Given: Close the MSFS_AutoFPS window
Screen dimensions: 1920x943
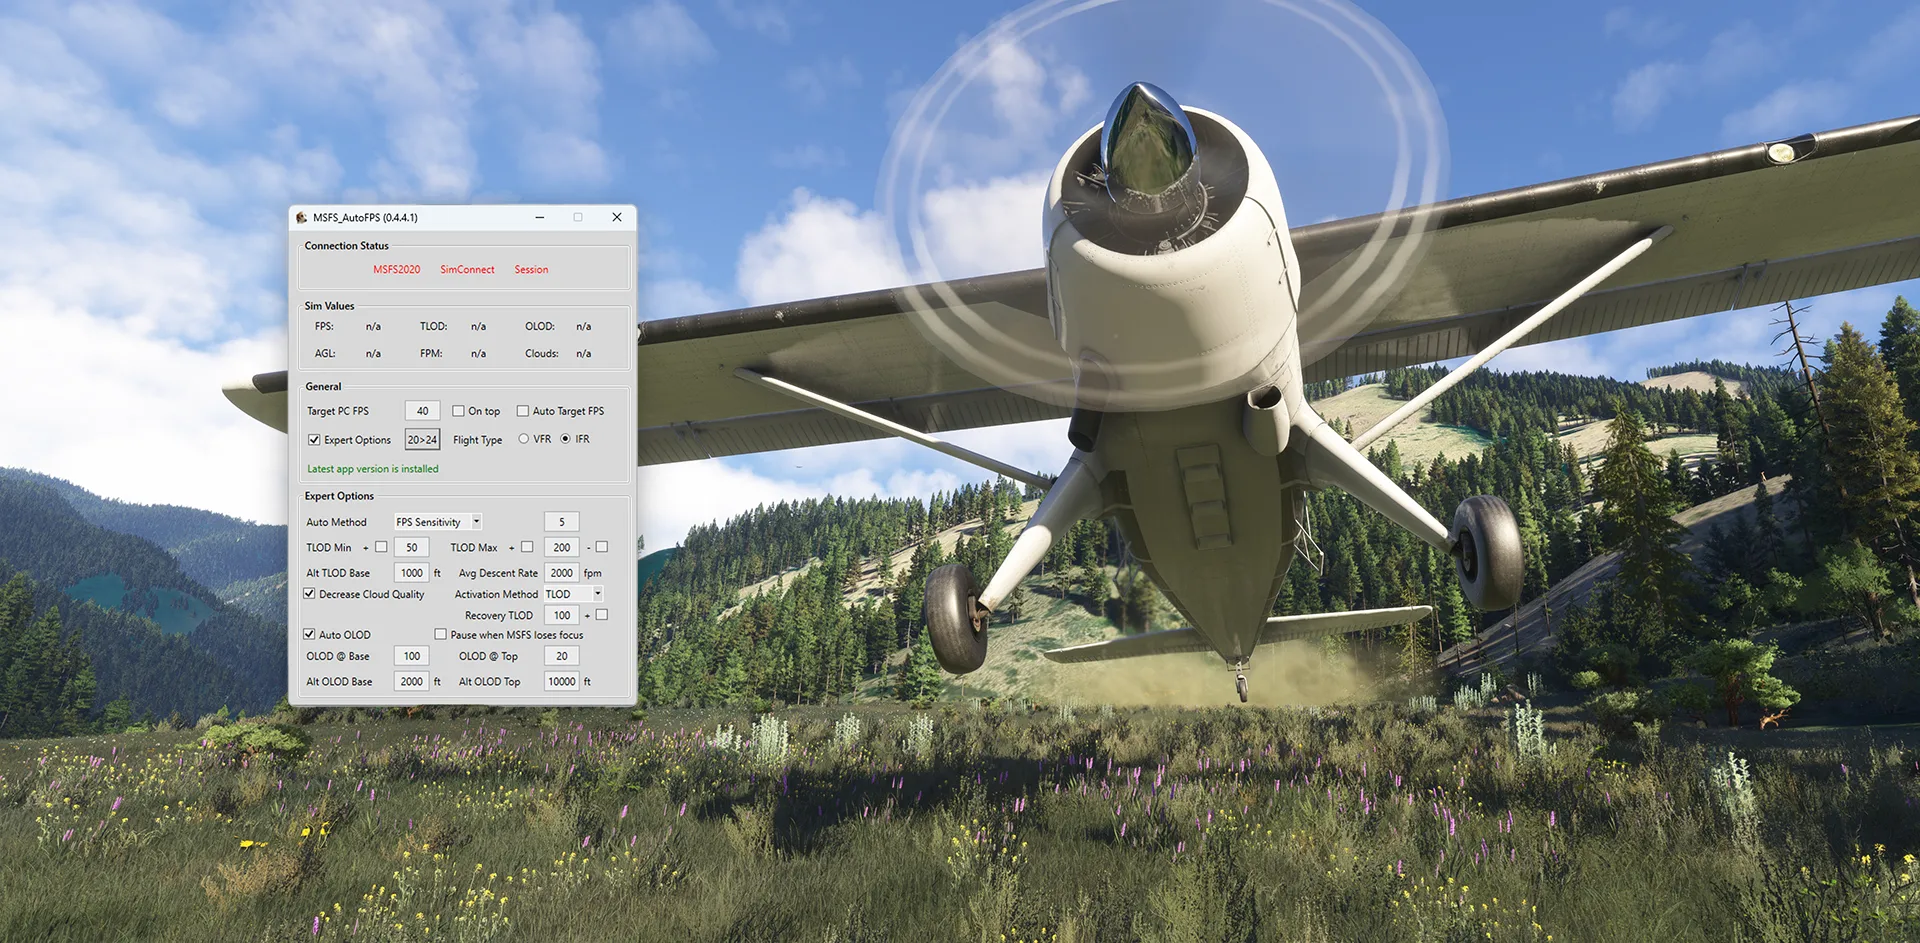Looking at the screenshot, I should tap(617, 217).
